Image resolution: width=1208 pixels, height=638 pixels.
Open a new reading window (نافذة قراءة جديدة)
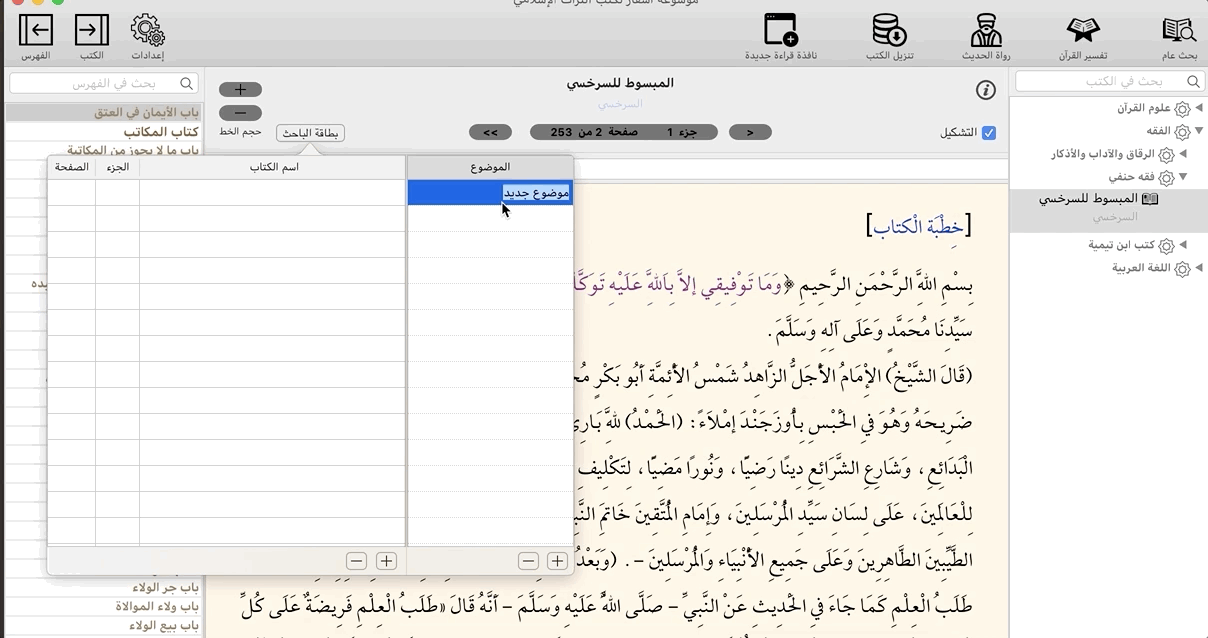click(x=780, y=30)
